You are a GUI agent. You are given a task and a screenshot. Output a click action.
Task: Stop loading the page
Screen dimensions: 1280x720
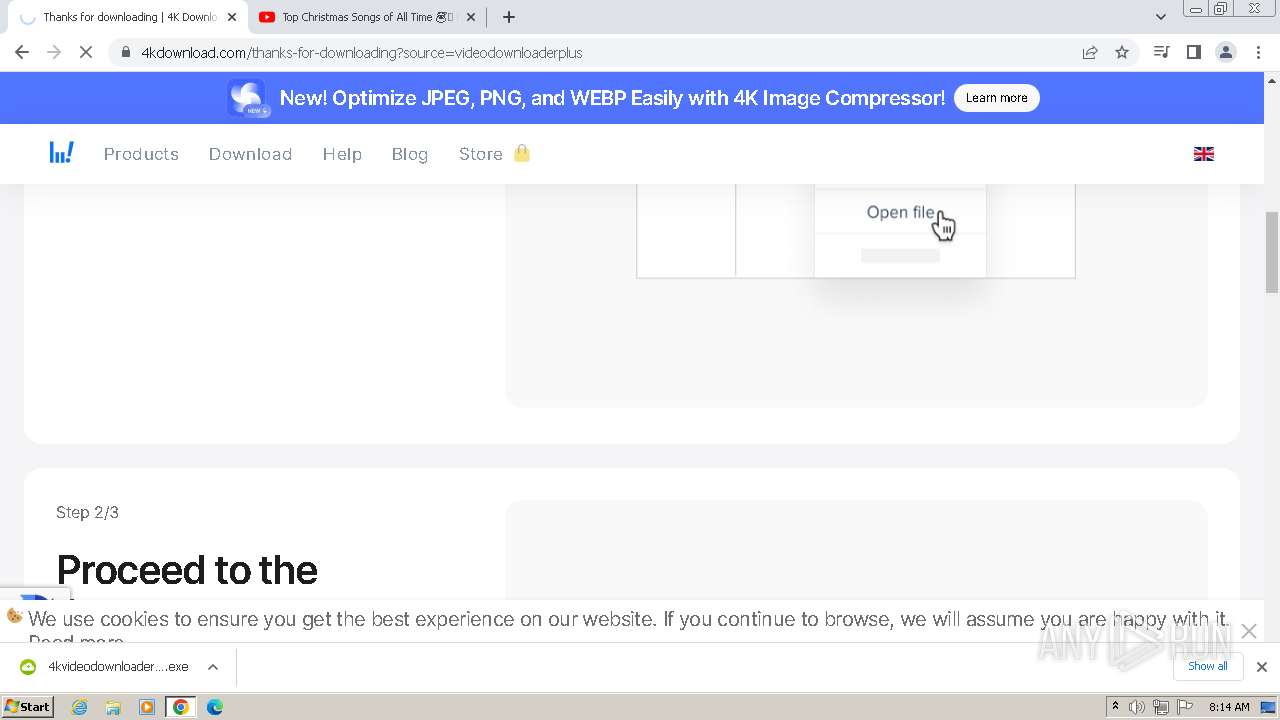[86, 52]
